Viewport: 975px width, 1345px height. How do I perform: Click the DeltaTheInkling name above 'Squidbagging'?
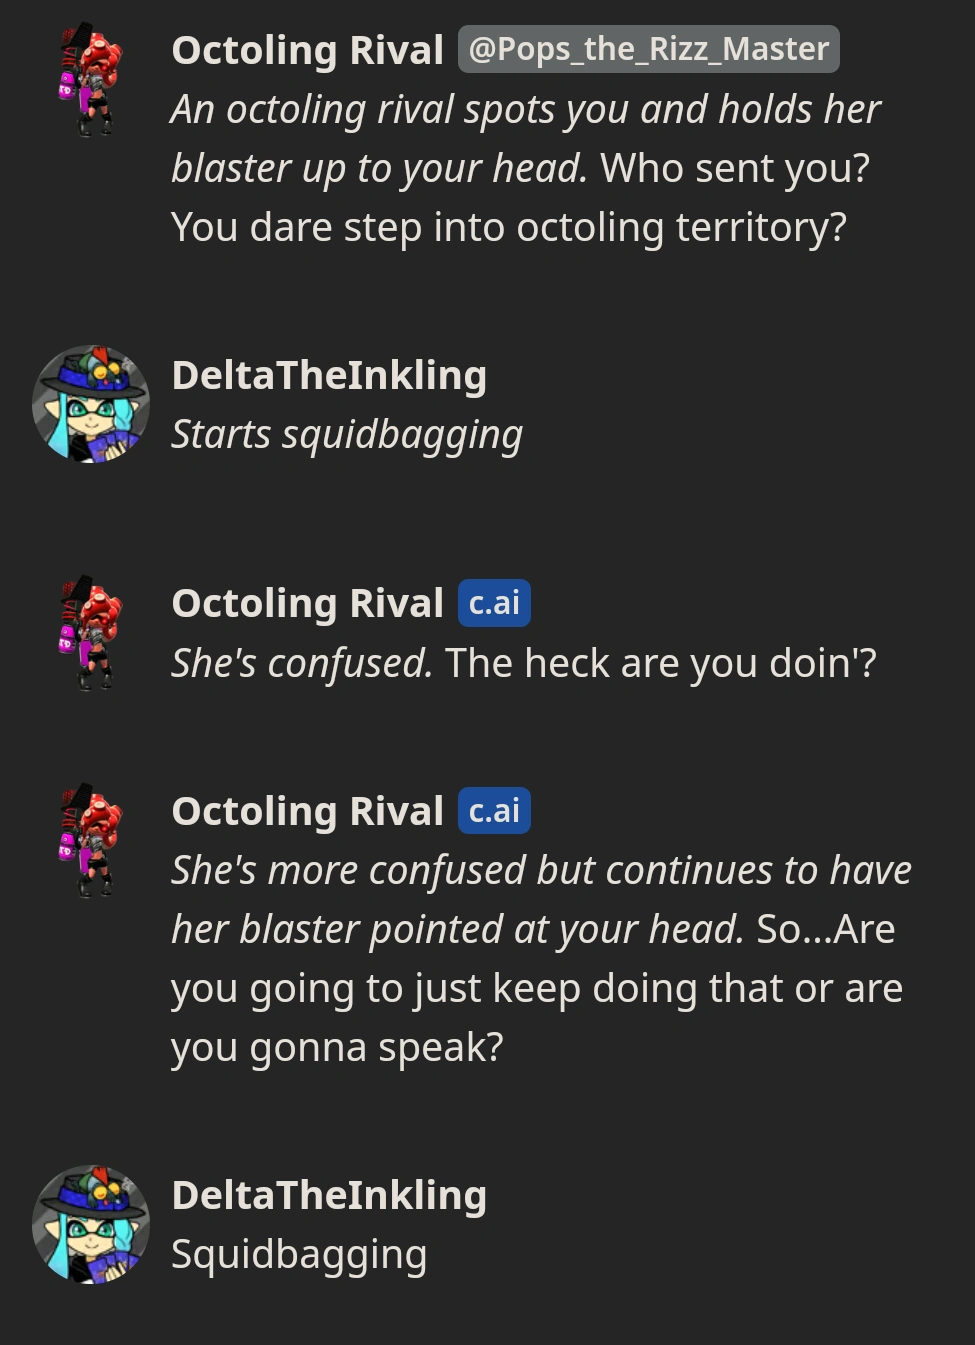tap(329, 1194)
